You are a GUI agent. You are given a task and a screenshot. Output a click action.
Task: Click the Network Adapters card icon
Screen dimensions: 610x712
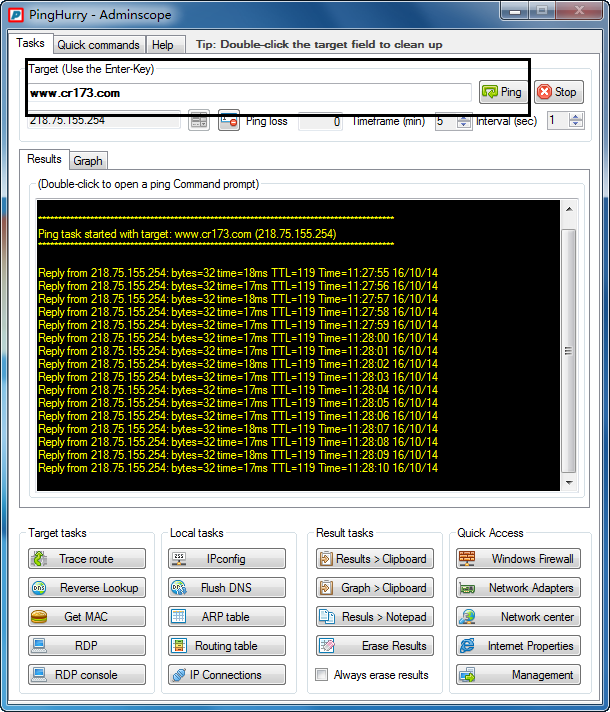[x=467, y=588]
